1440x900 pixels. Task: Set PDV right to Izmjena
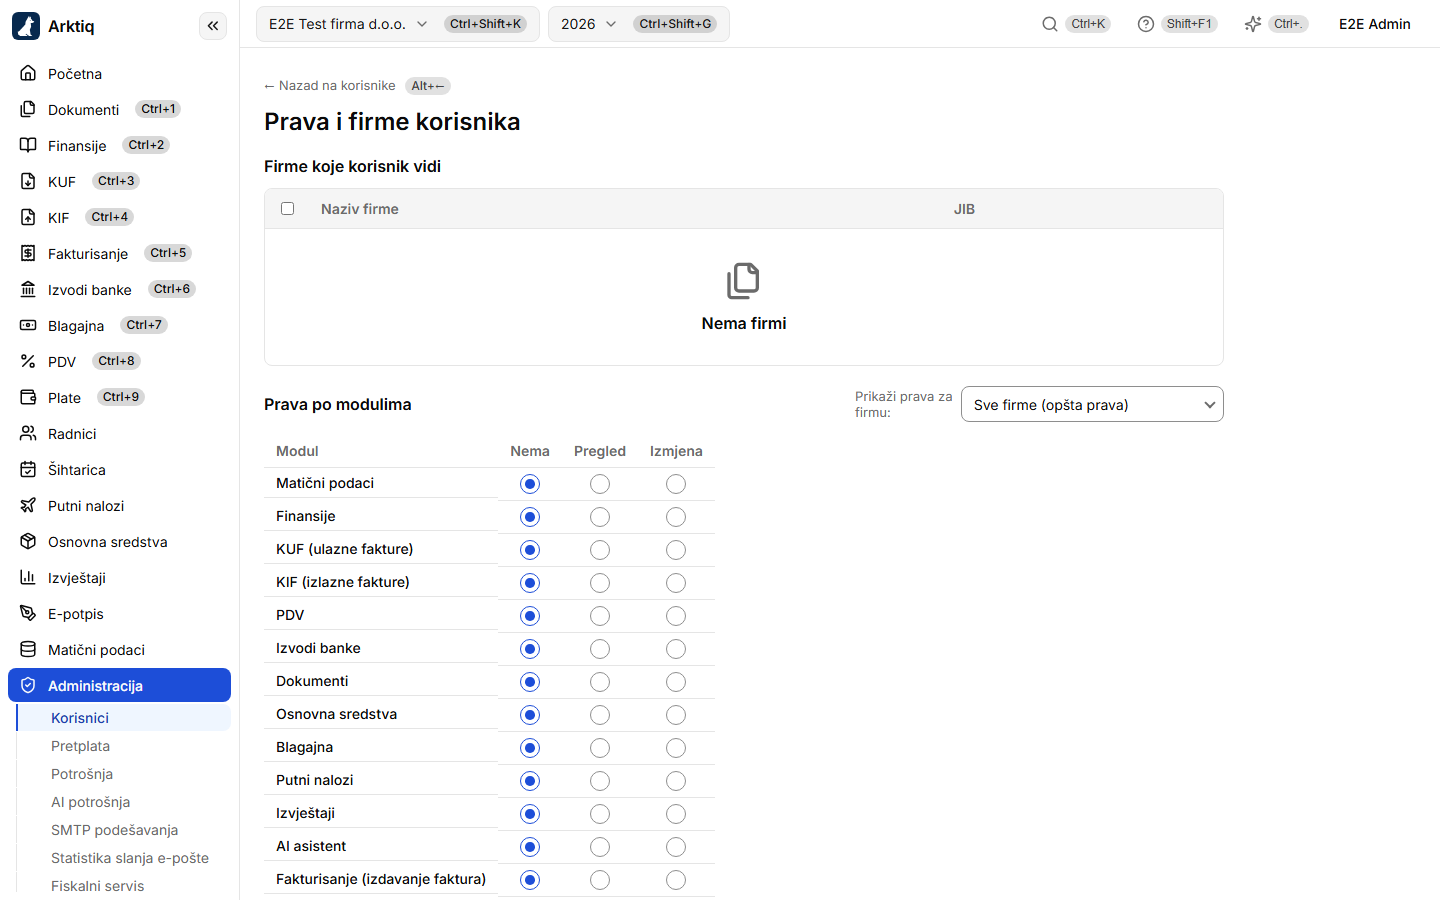[x=676, y=616]
